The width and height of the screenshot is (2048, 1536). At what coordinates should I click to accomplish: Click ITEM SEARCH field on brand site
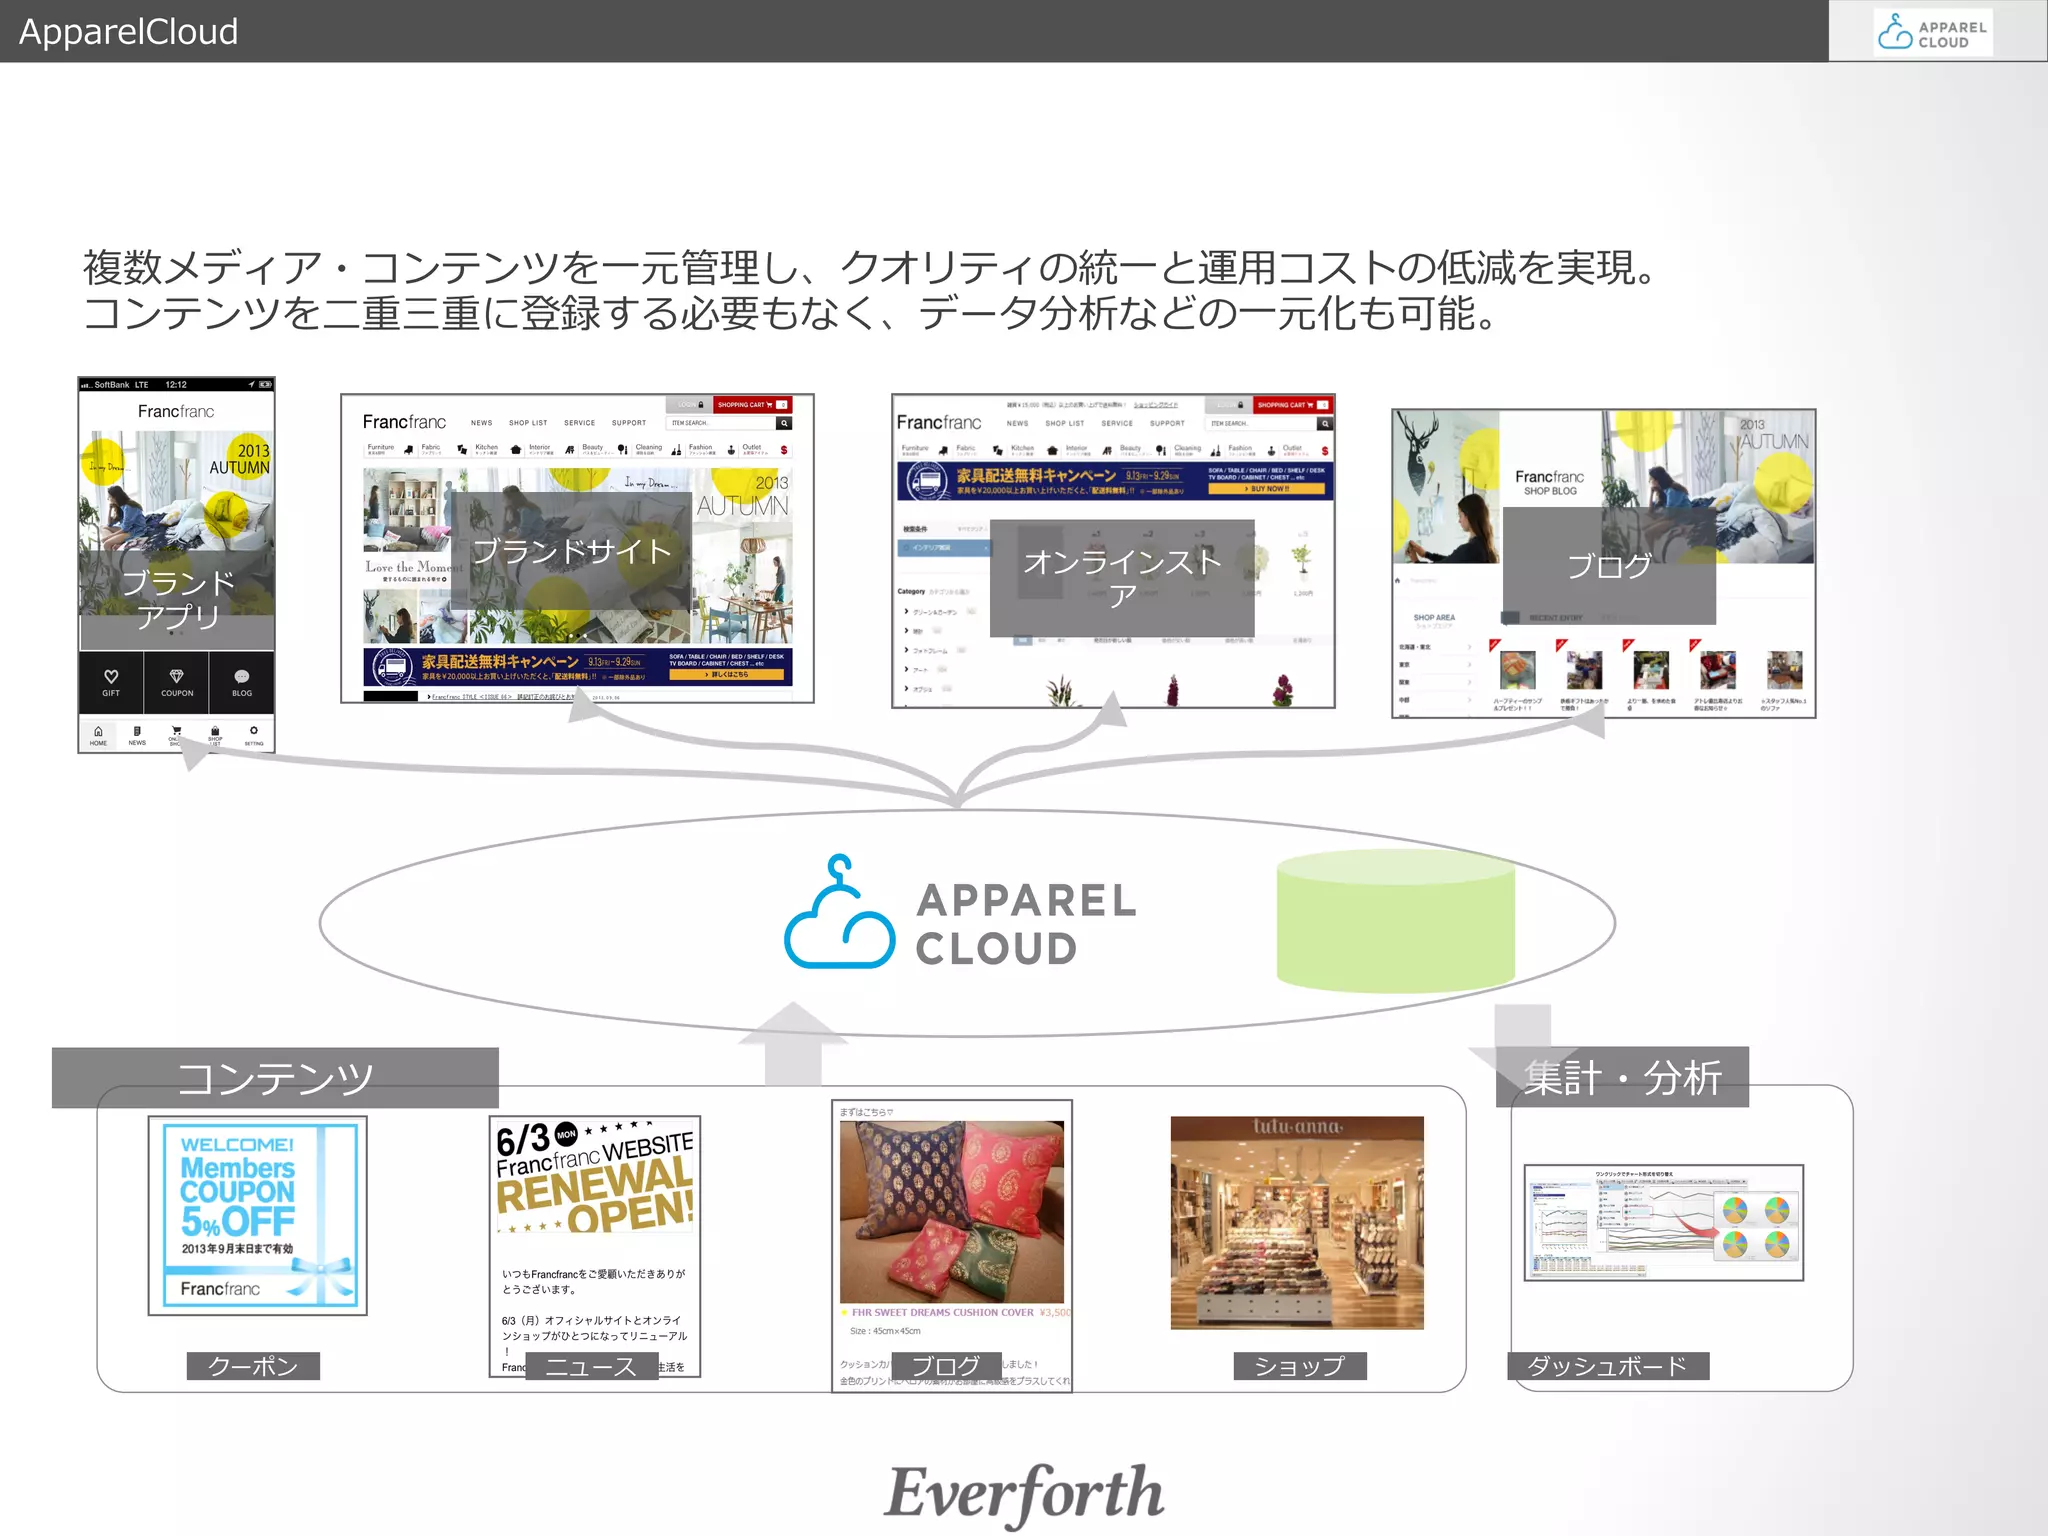click(x=721, y=423)
